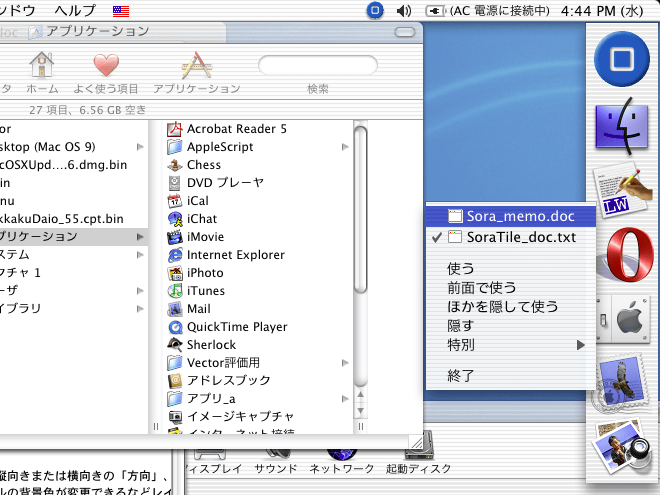Select the cOSXUpd....6.dmg.bin file
Screen dimensions: 660x495
64,165
